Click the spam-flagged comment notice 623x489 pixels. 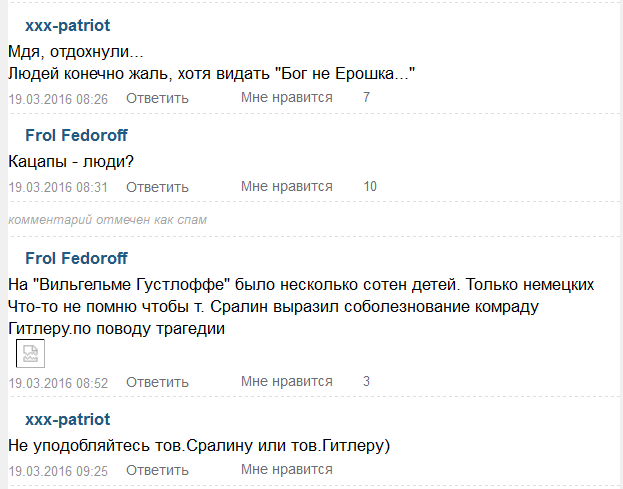108,219
